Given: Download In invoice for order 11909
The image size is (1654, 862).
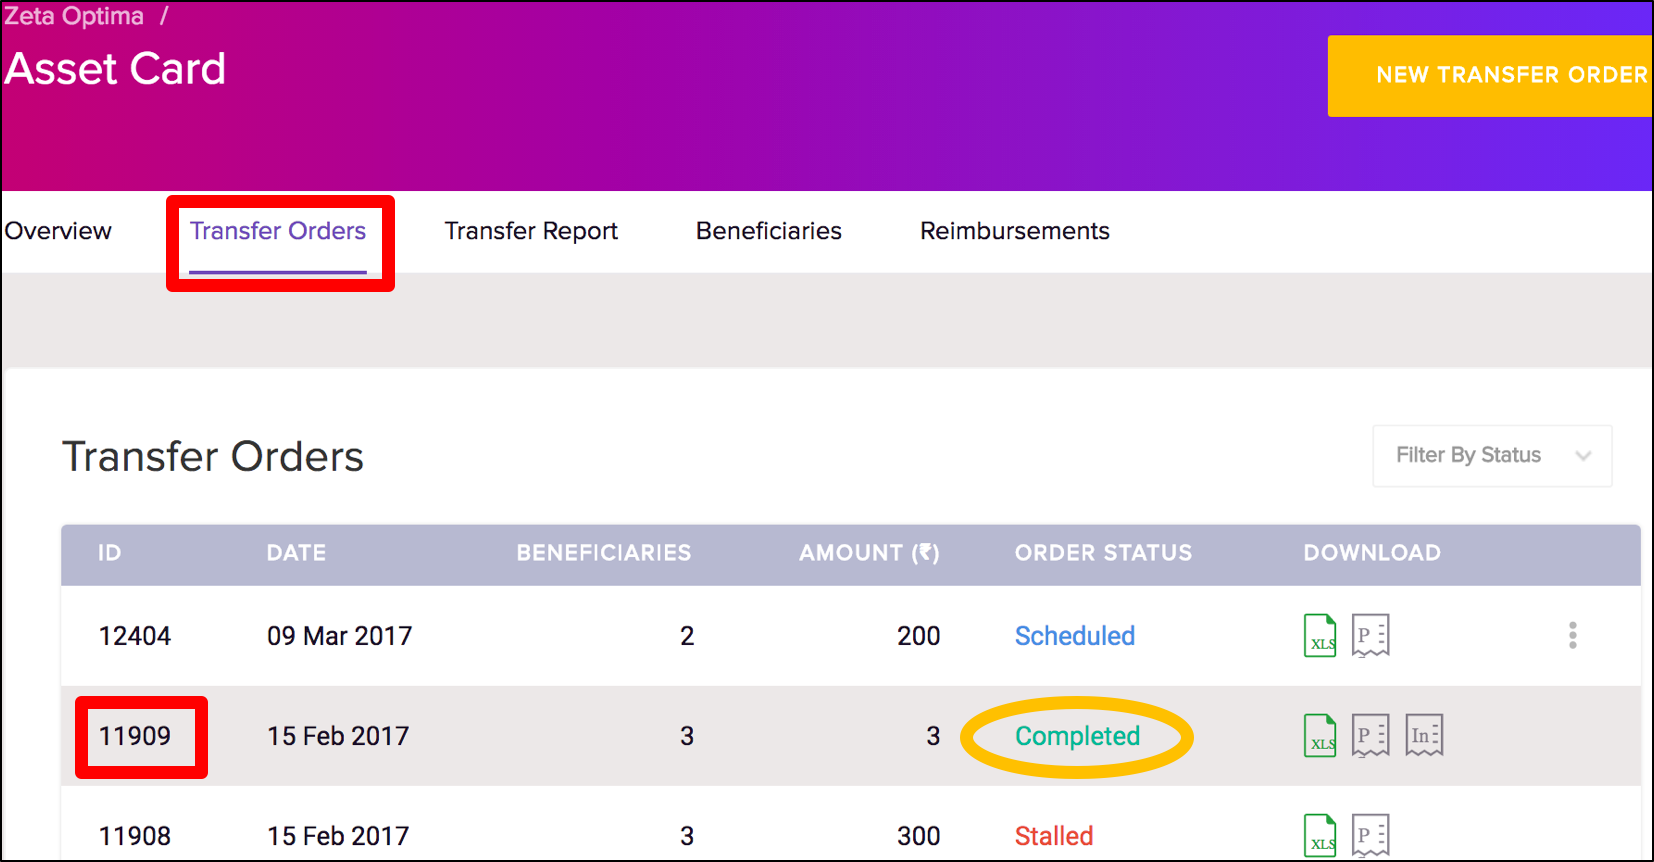Looking at the screenshot, I should tap(1424, 736).
